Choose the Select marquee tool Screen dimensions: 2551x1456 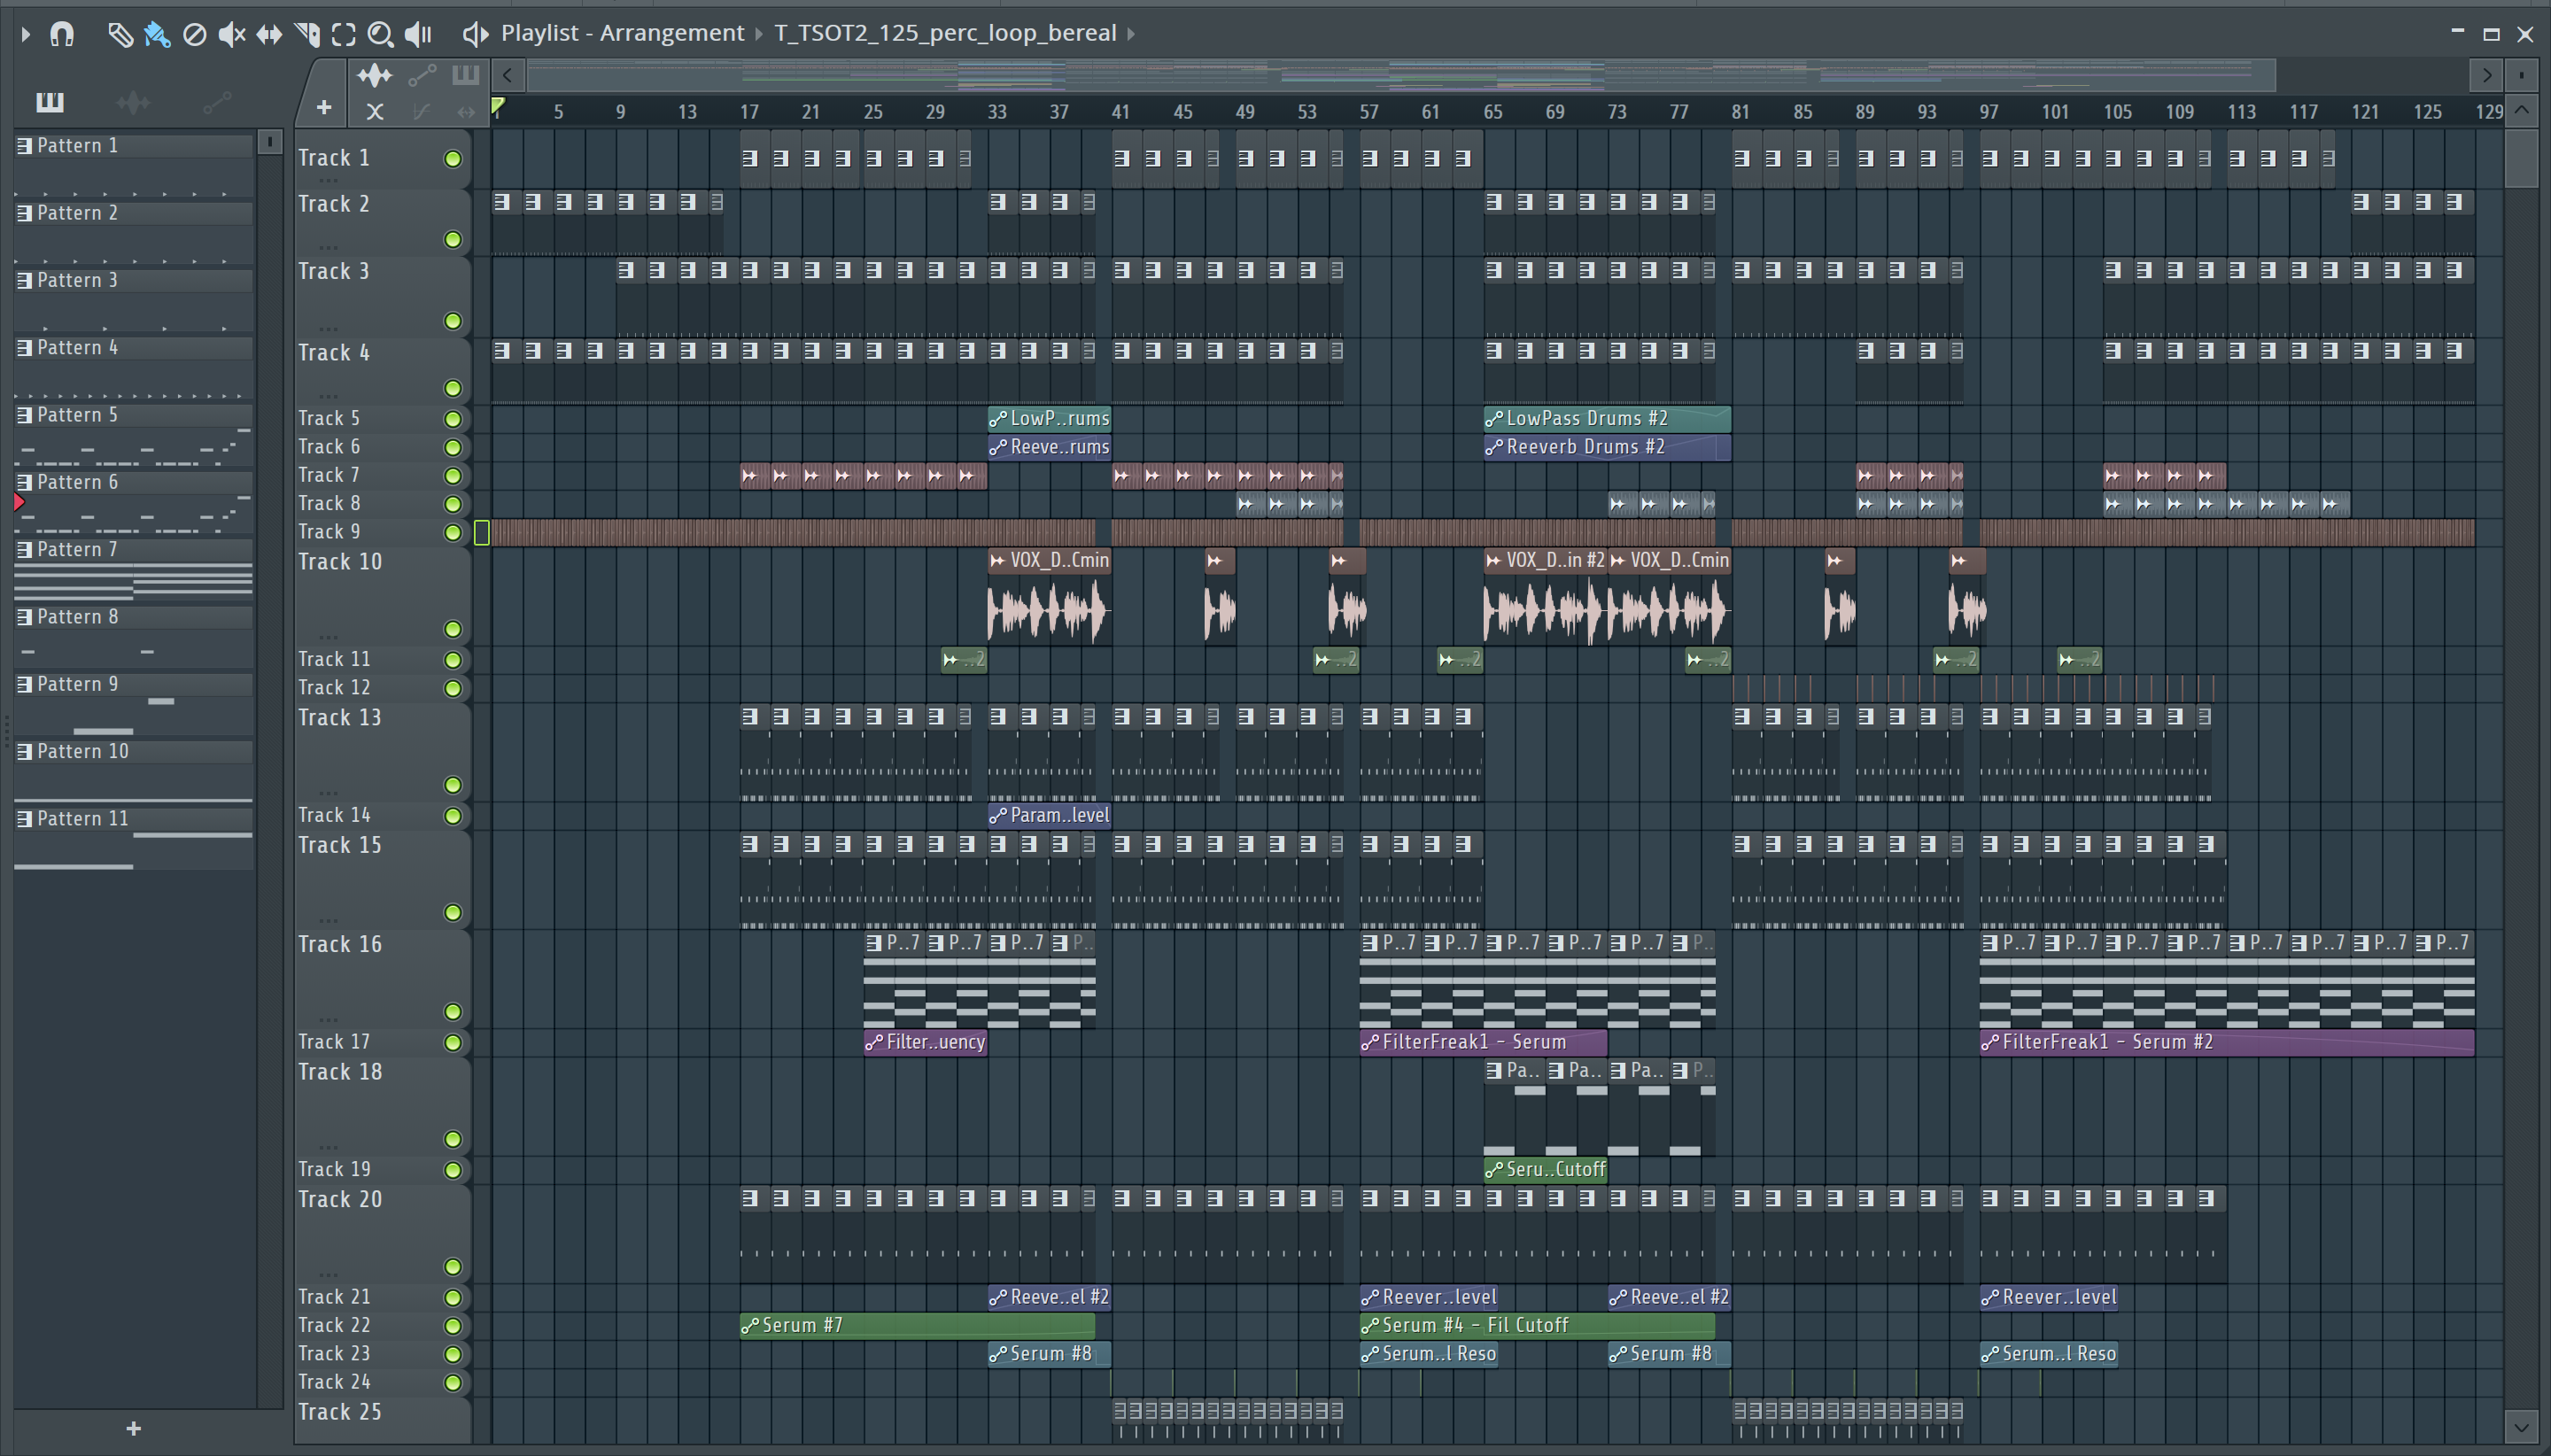coord(344,35)
